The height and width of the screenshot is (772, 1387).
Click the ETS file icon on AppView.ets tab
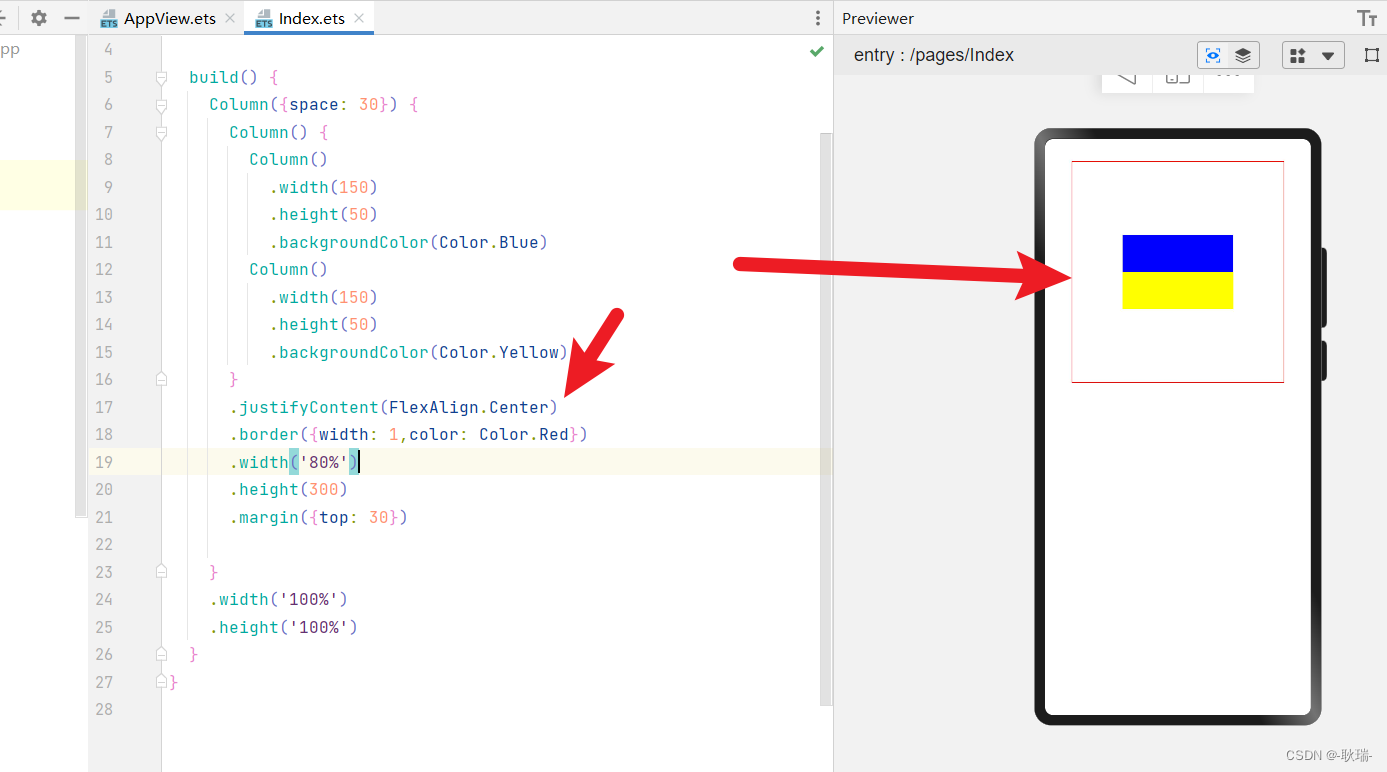[109, 19]
